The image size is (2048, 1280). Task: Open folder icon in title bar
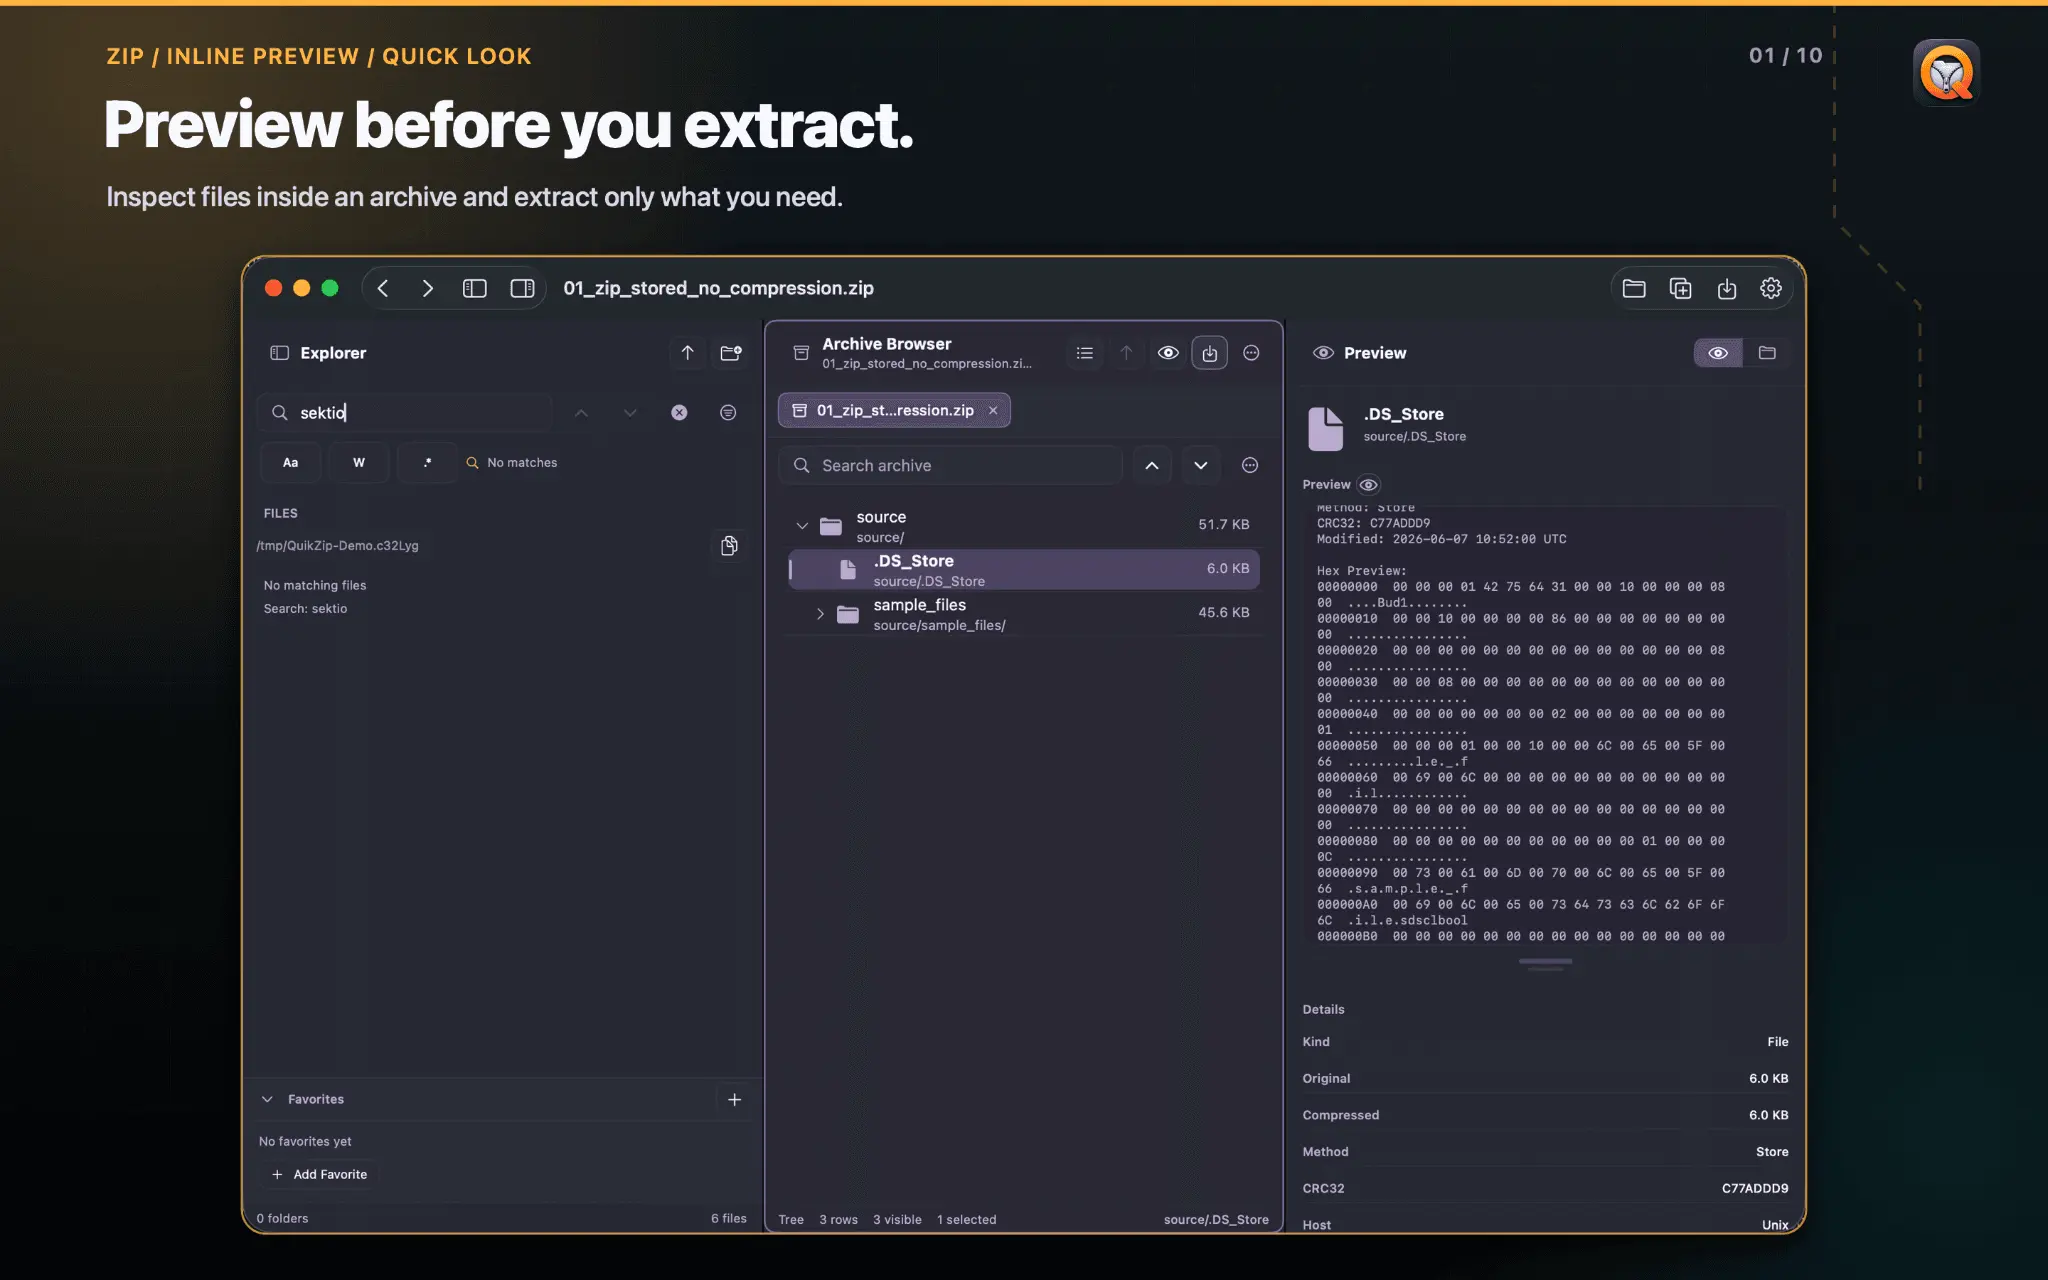point(1634,288)
